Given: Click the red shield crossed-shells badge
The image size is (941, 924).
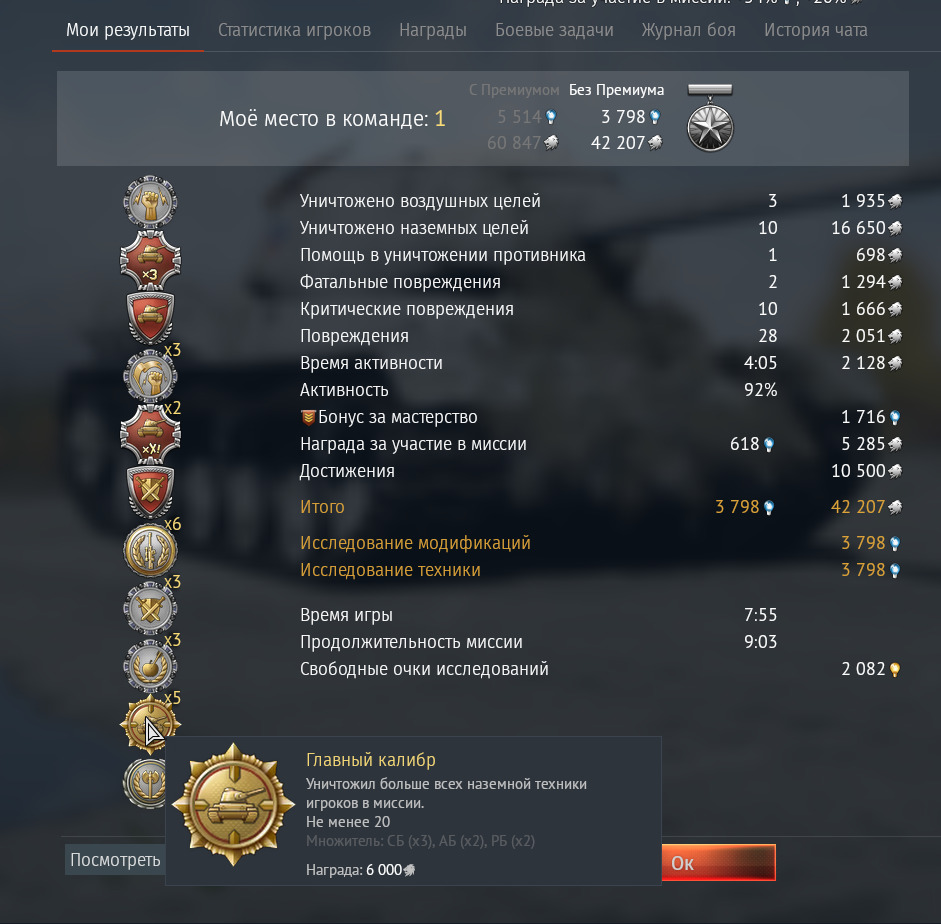Looking at the screenshot, I should 150,492.
